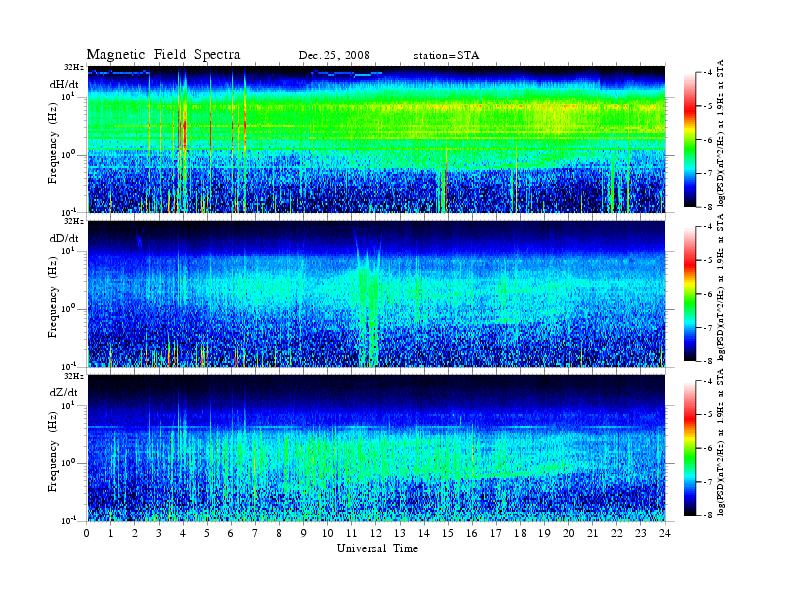
Task: Click hour '21' on the time axis
Action: pos(592,534)
